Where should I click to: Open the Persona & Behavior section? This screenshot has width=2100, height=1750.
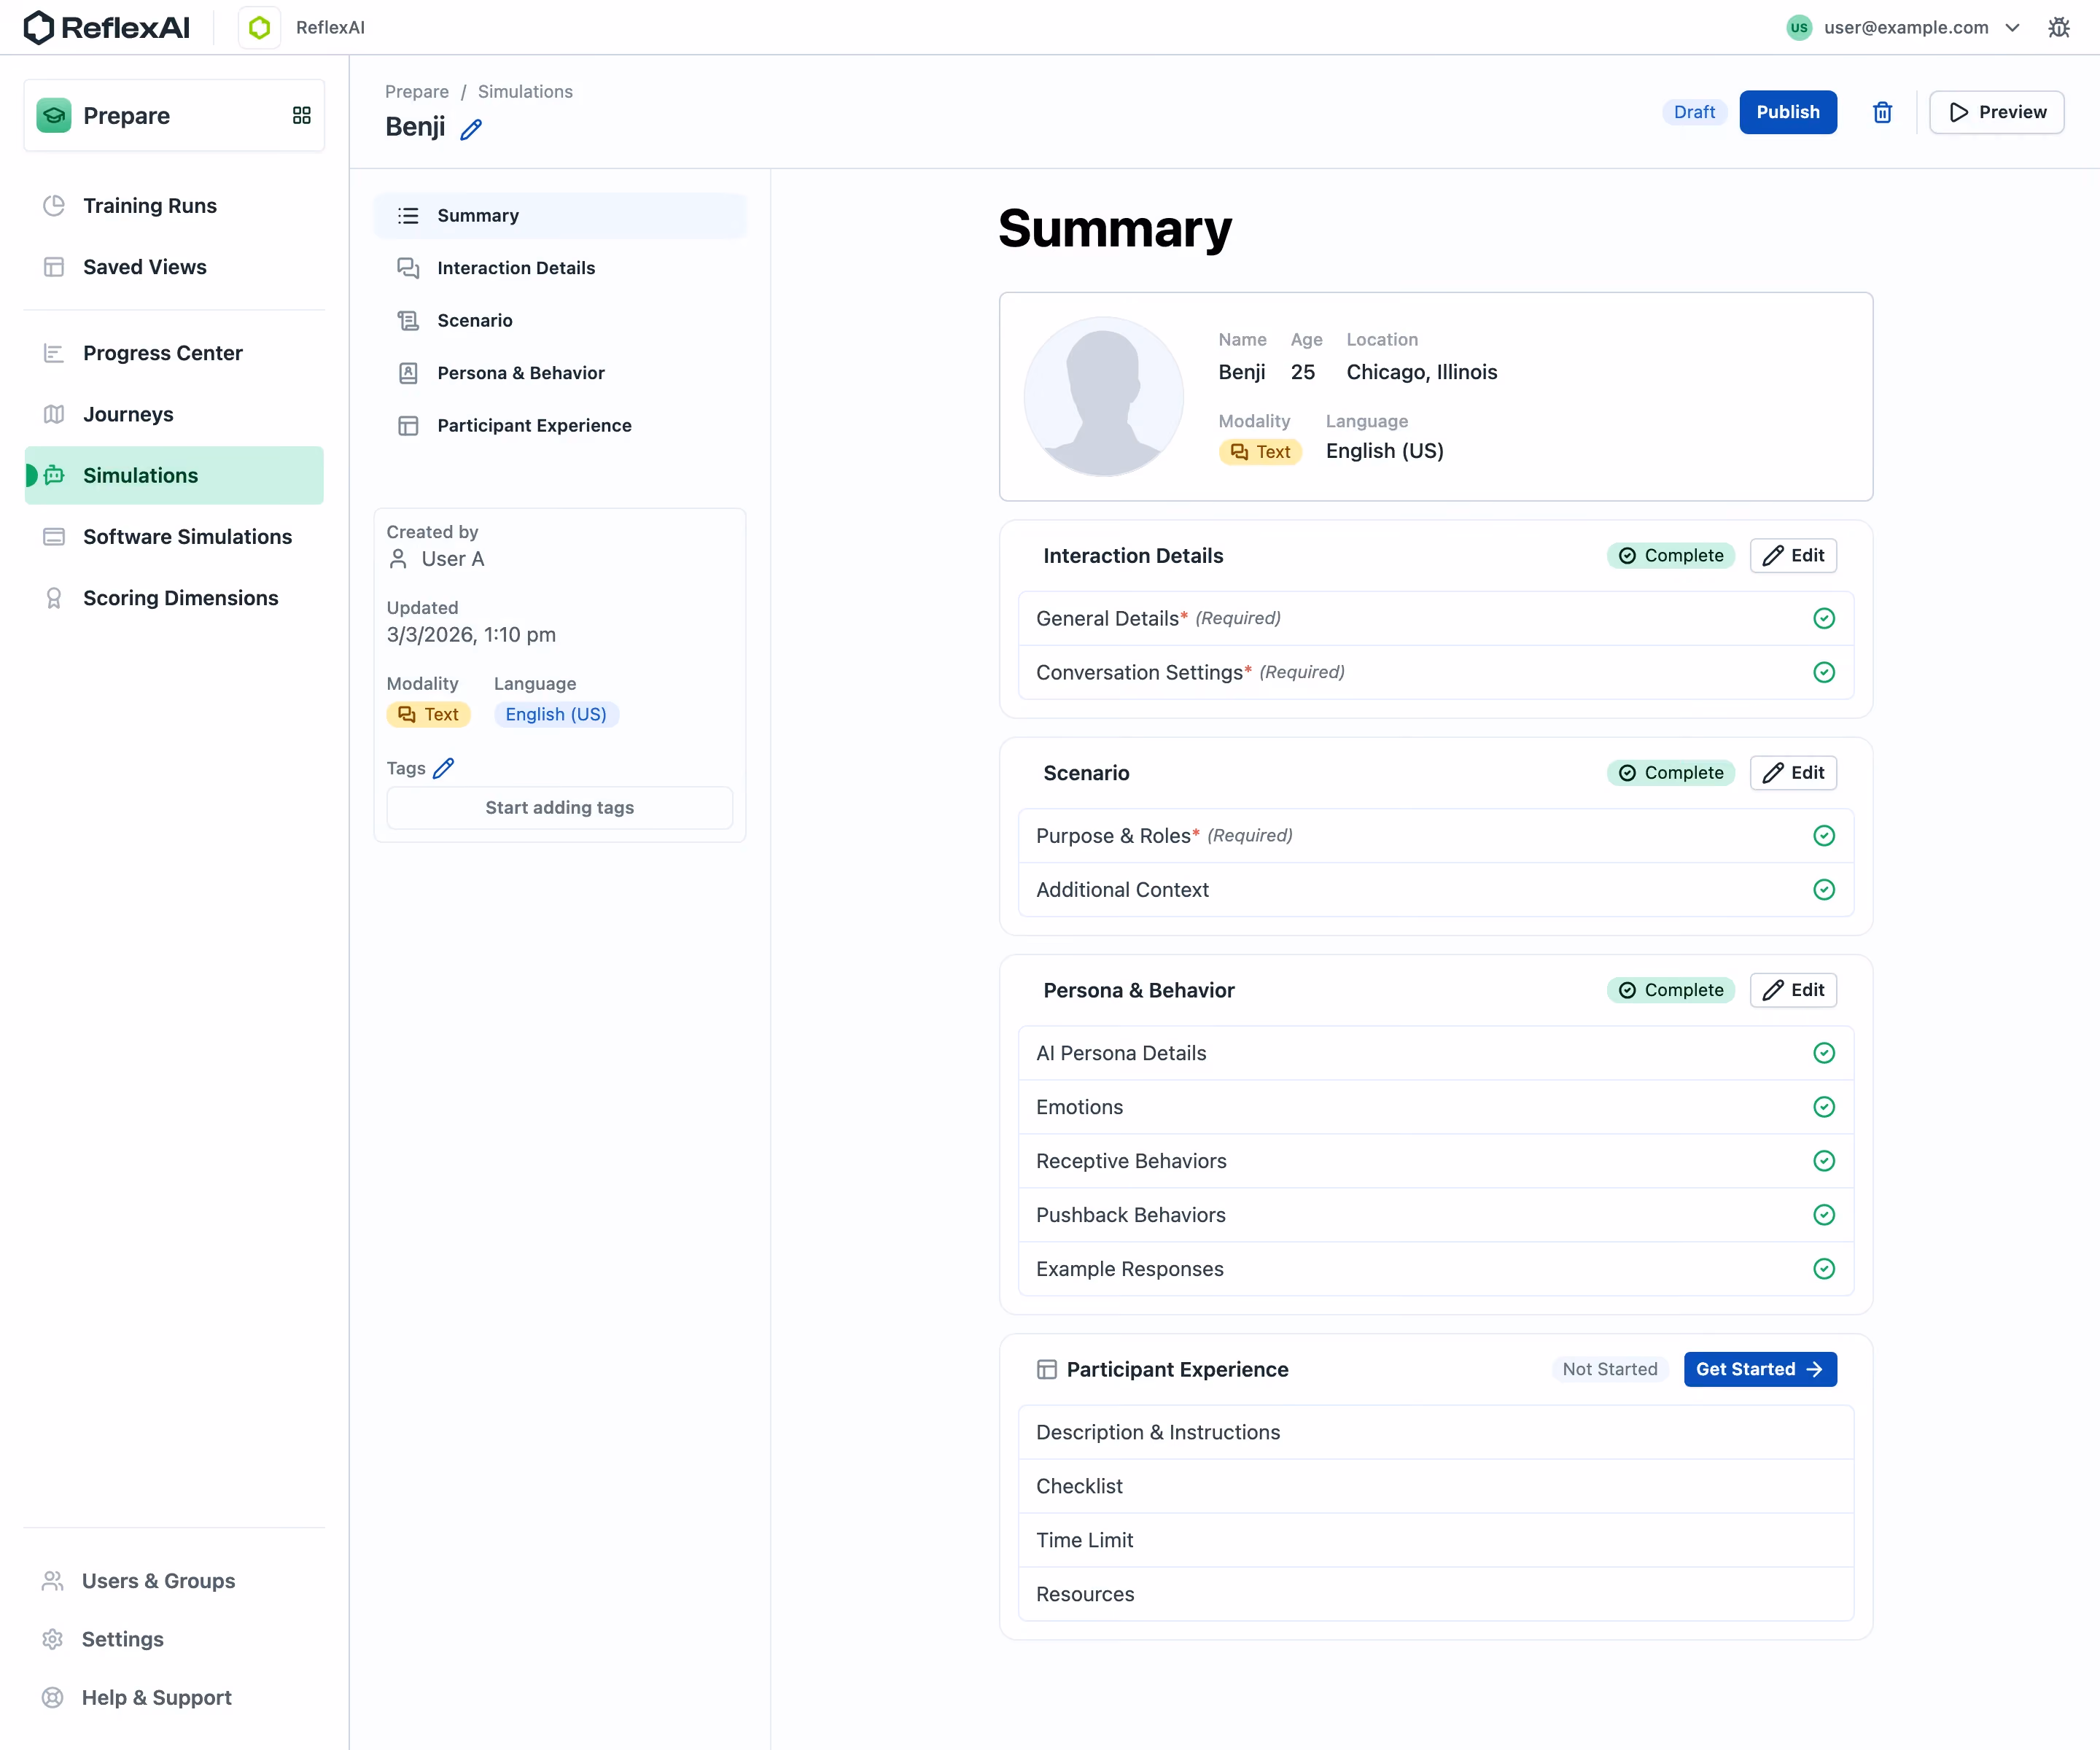(559, 373)
